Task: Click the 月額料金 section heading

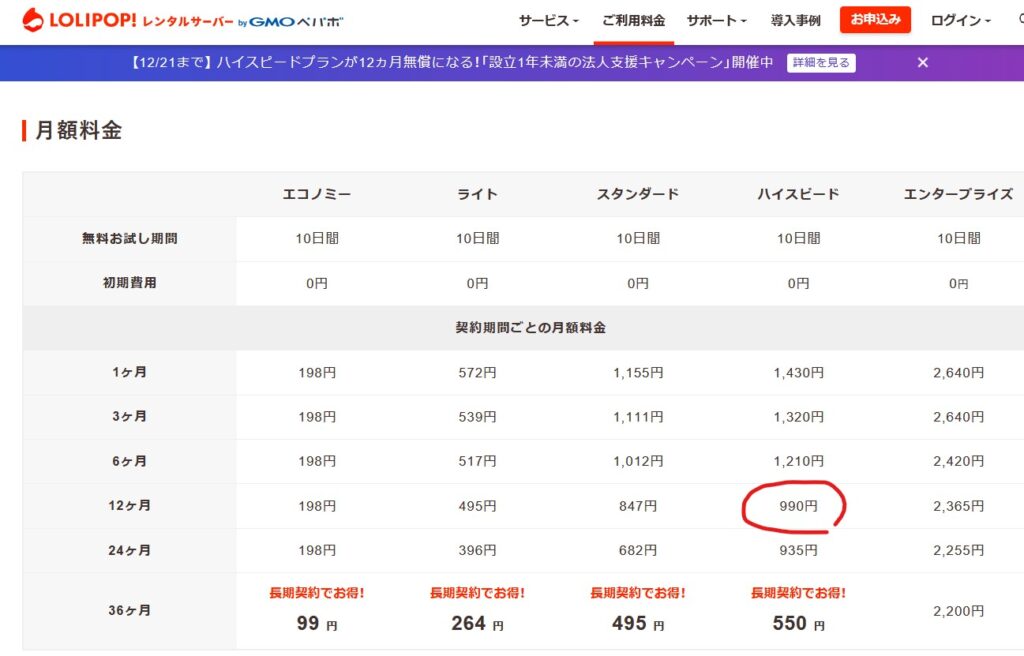Action: tap(78, 130)
